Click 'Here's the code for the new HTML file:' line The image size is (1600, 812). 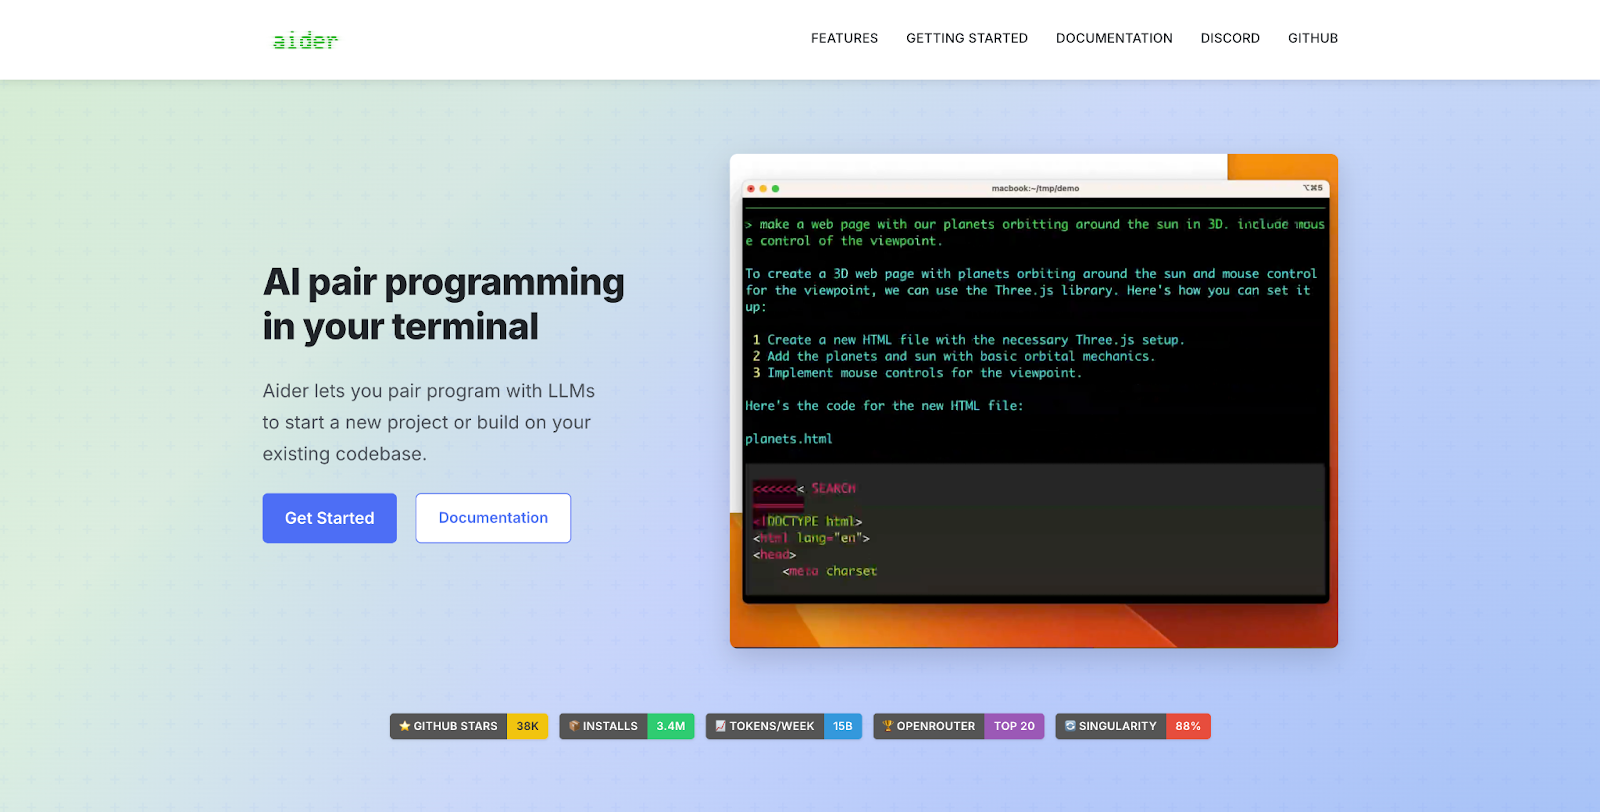884,406
